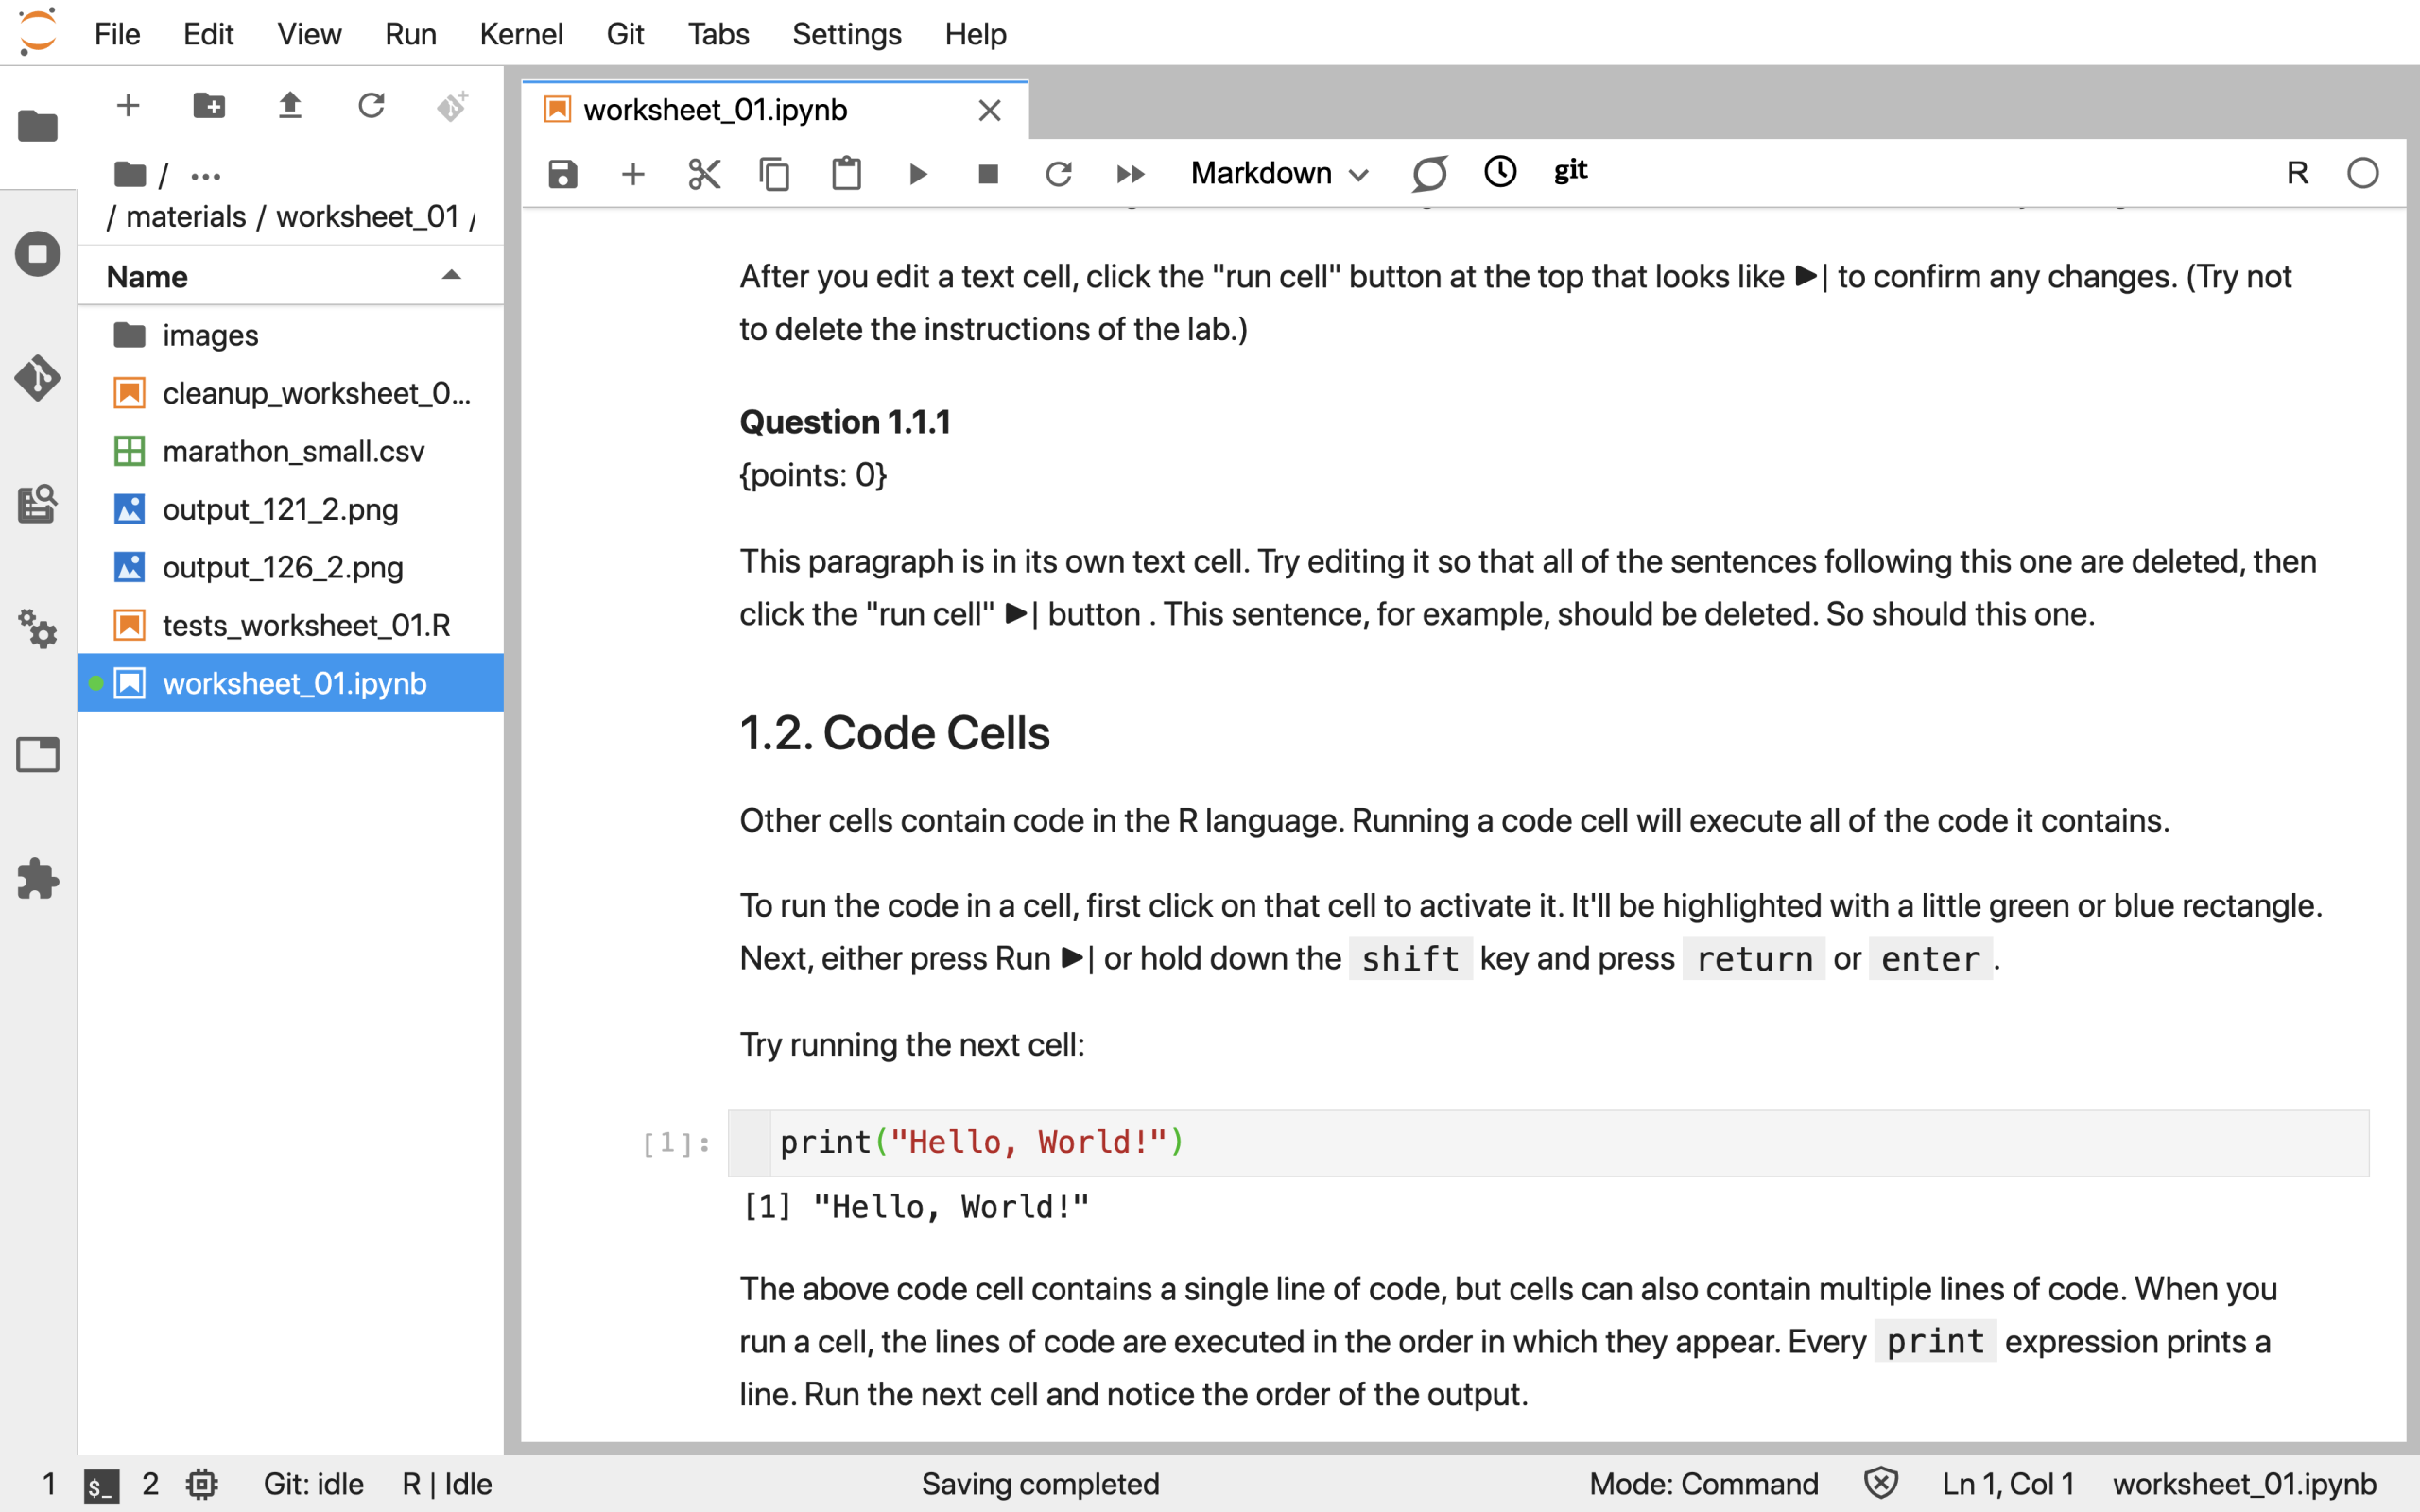Open the extension manager puzzle icon

tap(38, 879)
